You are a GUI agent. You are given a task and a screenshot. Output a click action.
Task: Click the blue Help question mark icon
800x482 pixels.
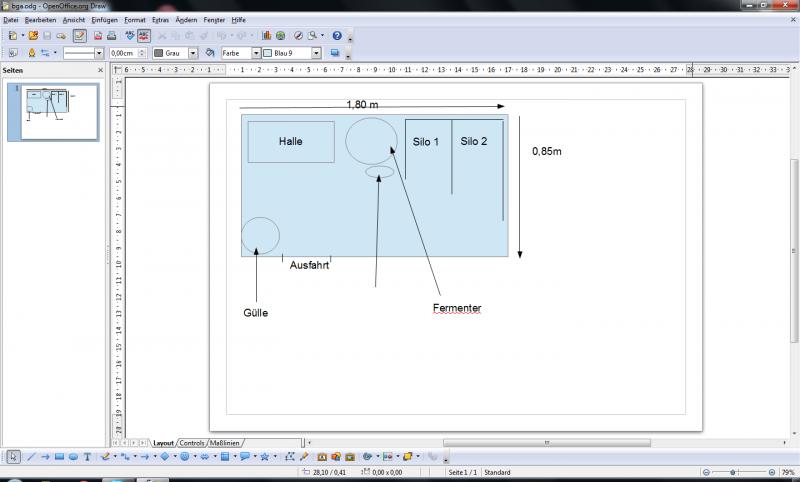(x=337, y=35)
